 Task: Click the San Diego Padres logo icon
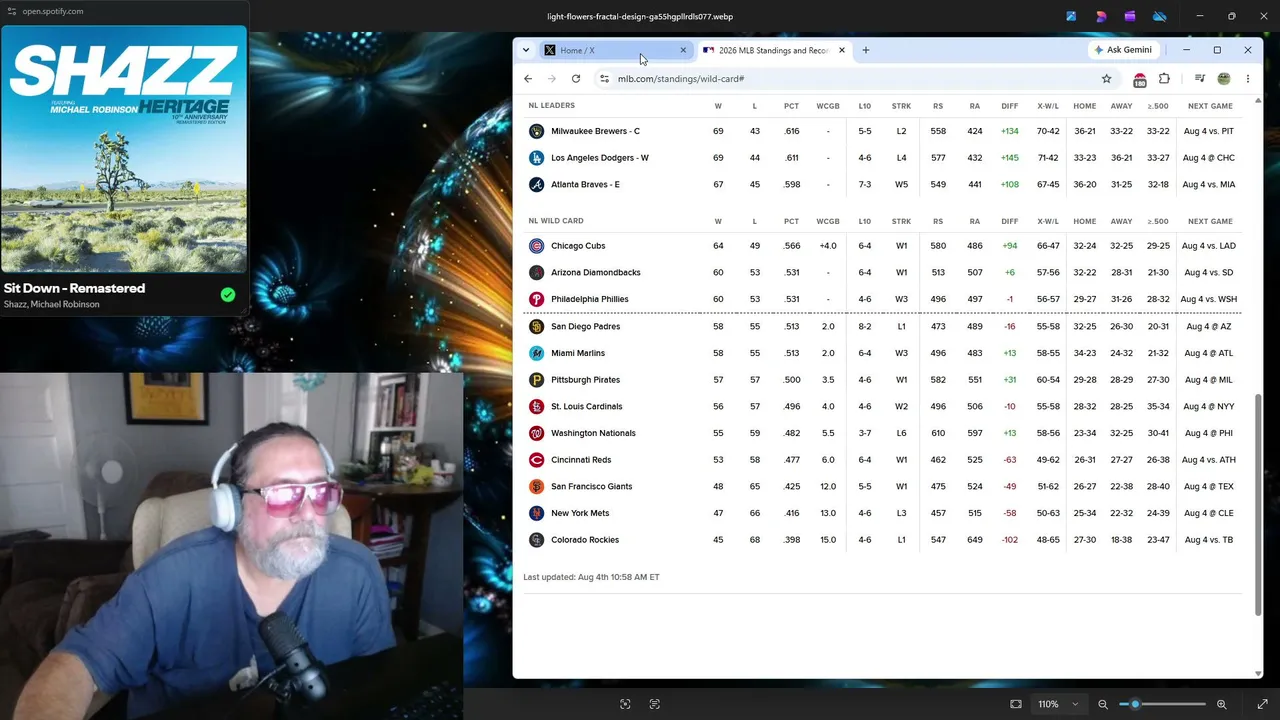(536, 326)
